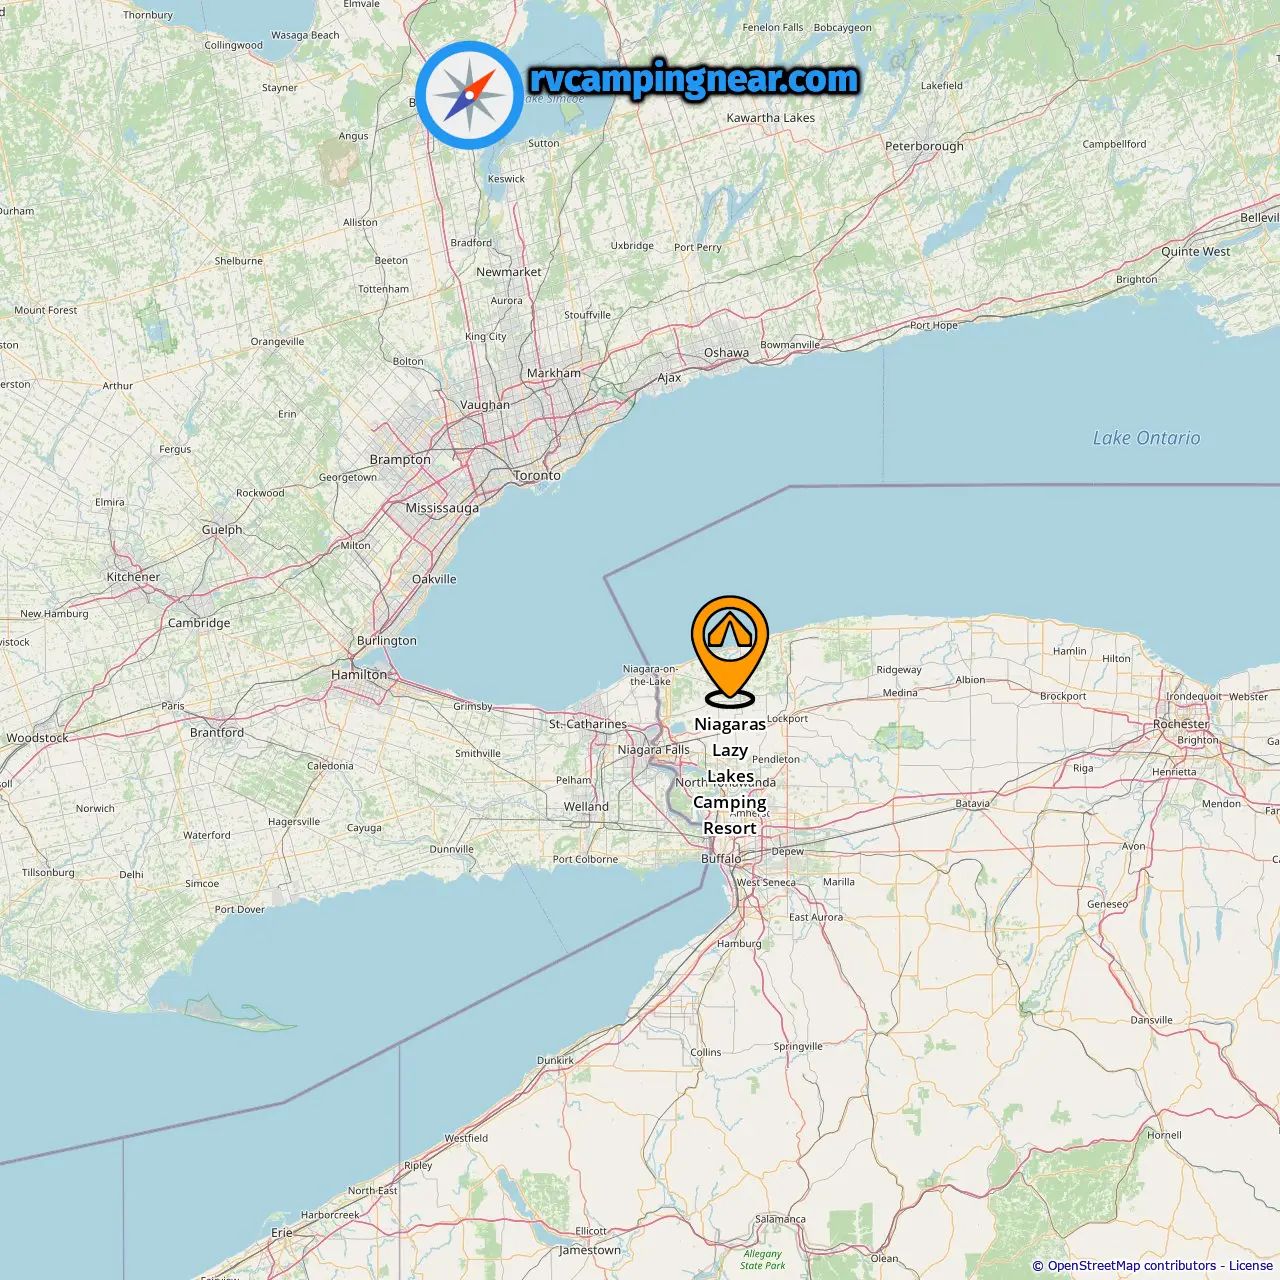Click the St. Catharines label
1280x1280 pixels.
pos(588,724)
